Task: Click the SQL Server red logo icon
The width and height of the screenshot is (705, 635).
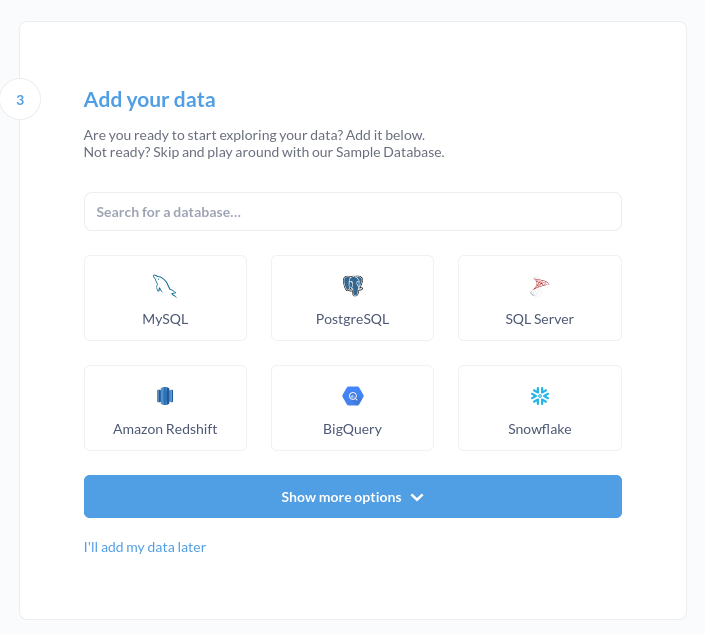Action: 540,286
